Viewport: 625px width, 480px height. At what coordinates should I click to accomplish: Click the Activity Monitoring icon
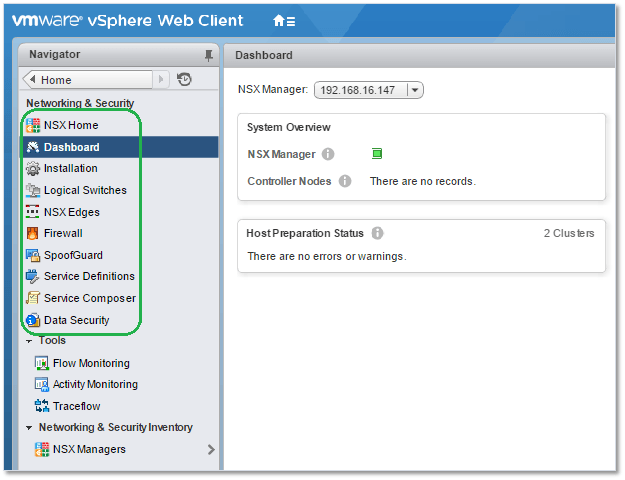coord(41,384)
